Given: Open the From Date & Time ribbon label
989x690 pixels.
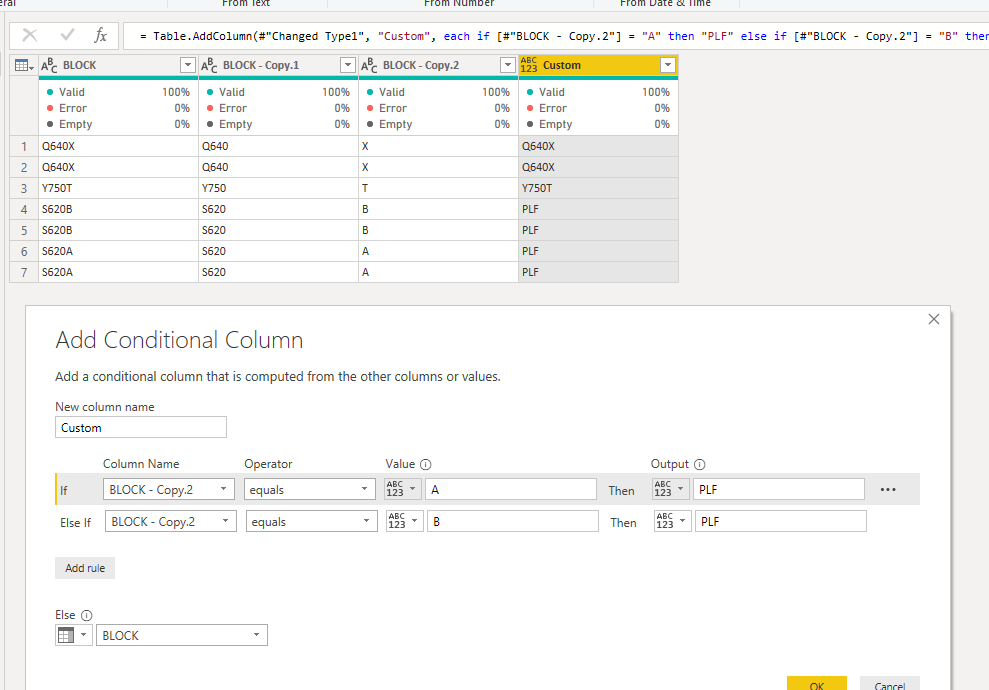Looking at the screenshot, I should [665, 3].
